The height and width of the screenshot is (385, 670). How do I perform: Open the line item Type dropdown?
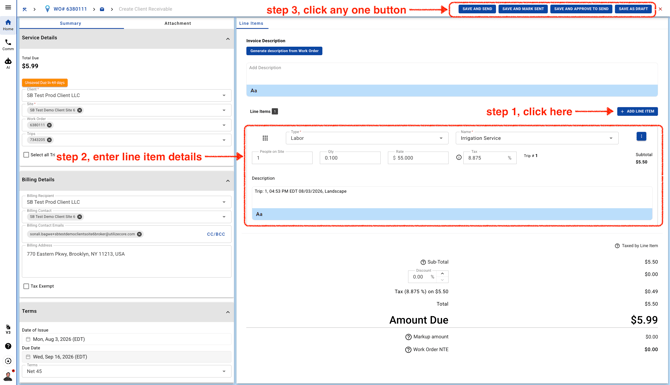[367, 138]
